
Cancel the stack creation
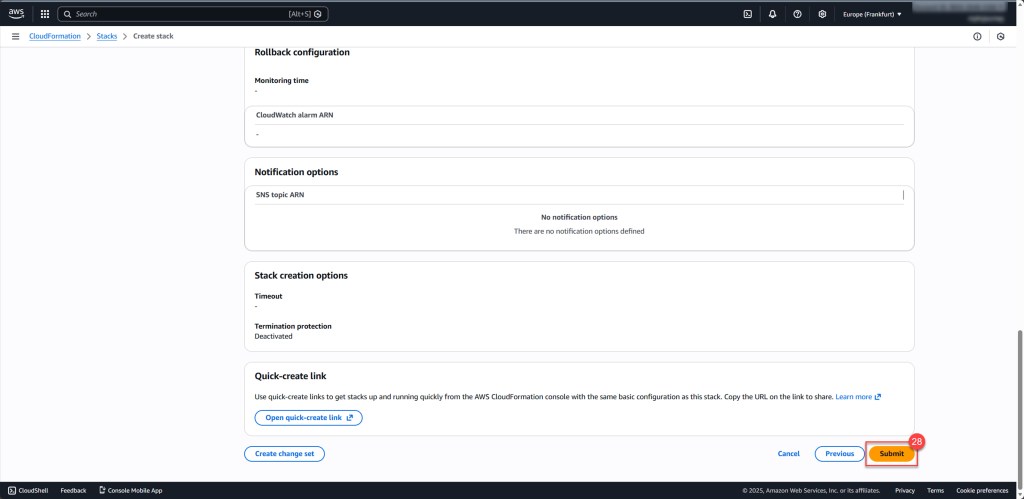tap(788, 454)
